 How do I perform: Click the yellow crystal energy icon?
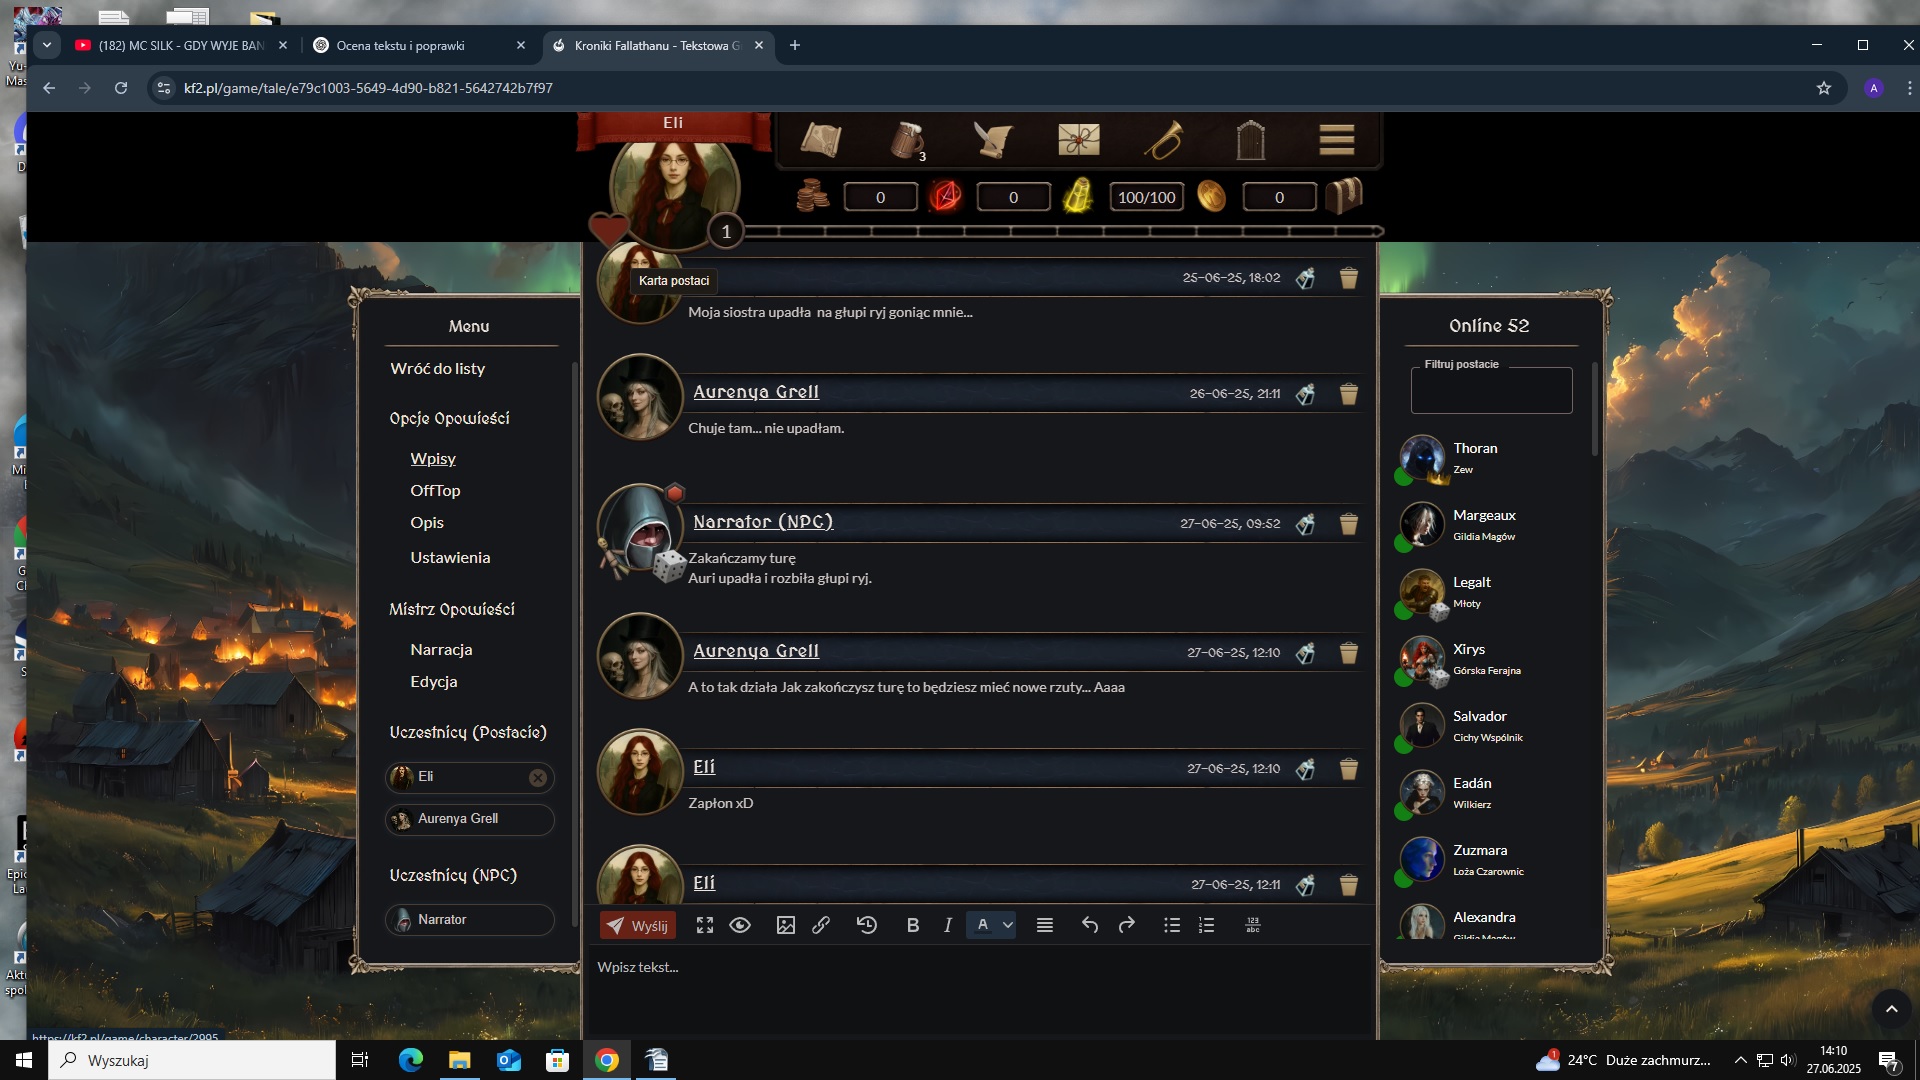(1078, 196)
